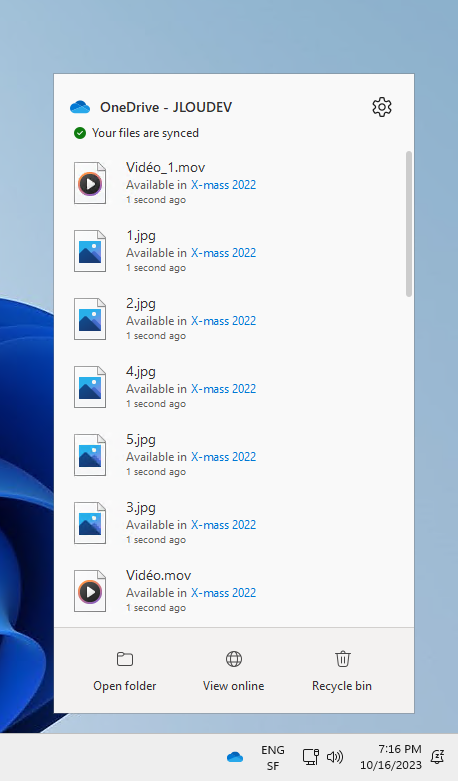Click the 1.jpg image file icon
This screenshot has height=781, width=458.
pos(90,251)
